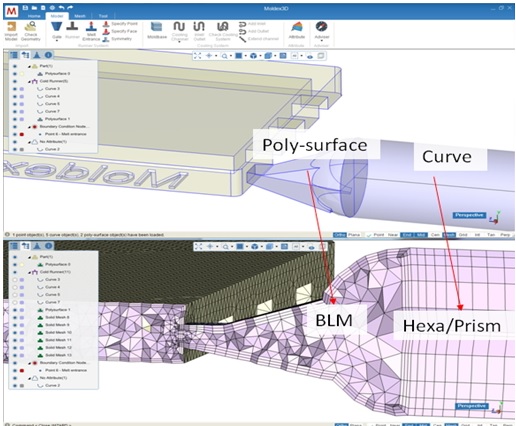The image size is (516, 426).
Task: Hide Solid Mesh 12 with its eye icon
Action: click(x=15, y=348)
